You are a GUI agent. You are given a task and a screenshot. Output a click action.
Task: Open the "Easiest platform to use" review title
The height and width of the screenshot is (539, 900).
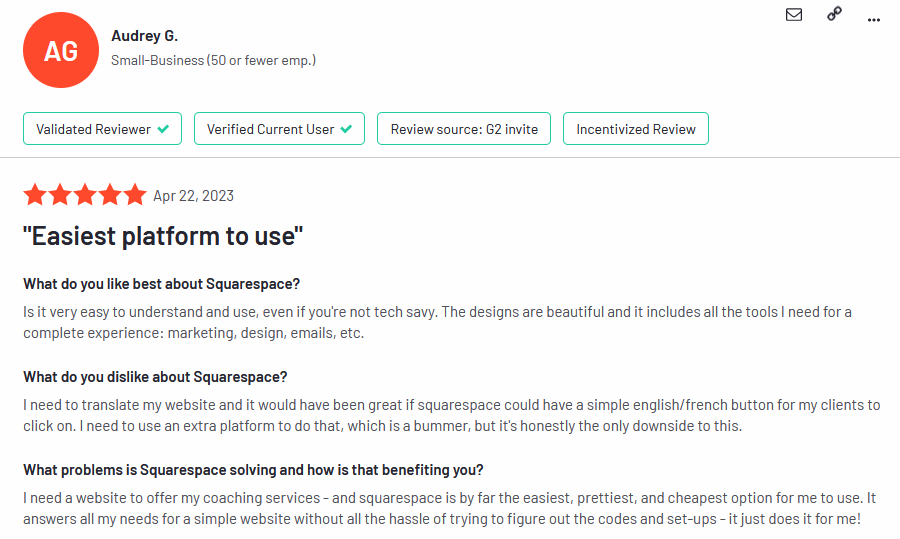click(163, 236)
